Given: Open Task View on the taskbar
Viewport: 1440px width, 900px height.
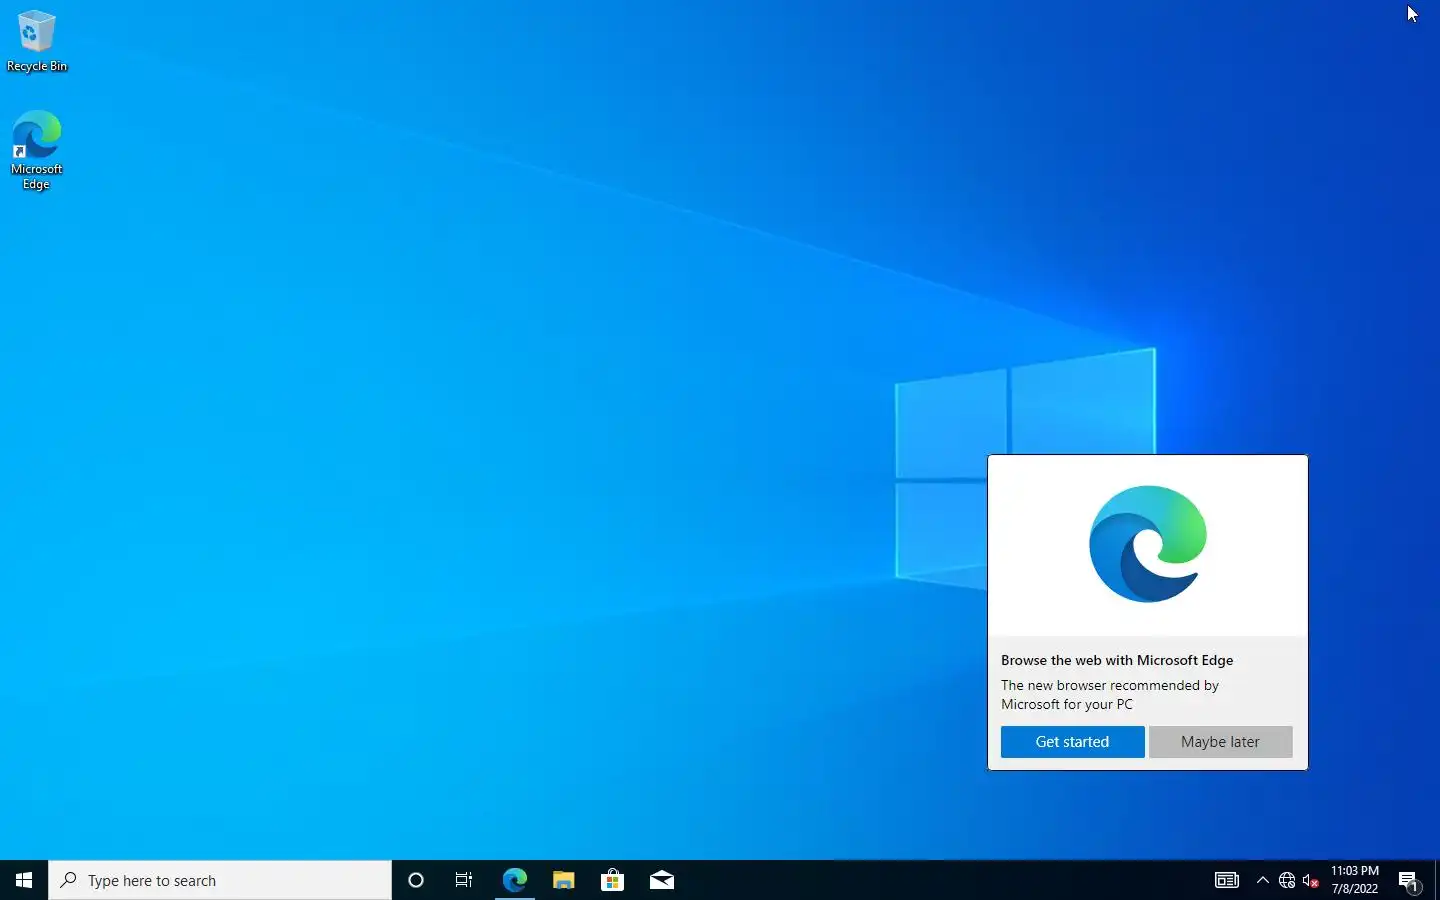Looking at the screenshot, I should coord(464,880).
